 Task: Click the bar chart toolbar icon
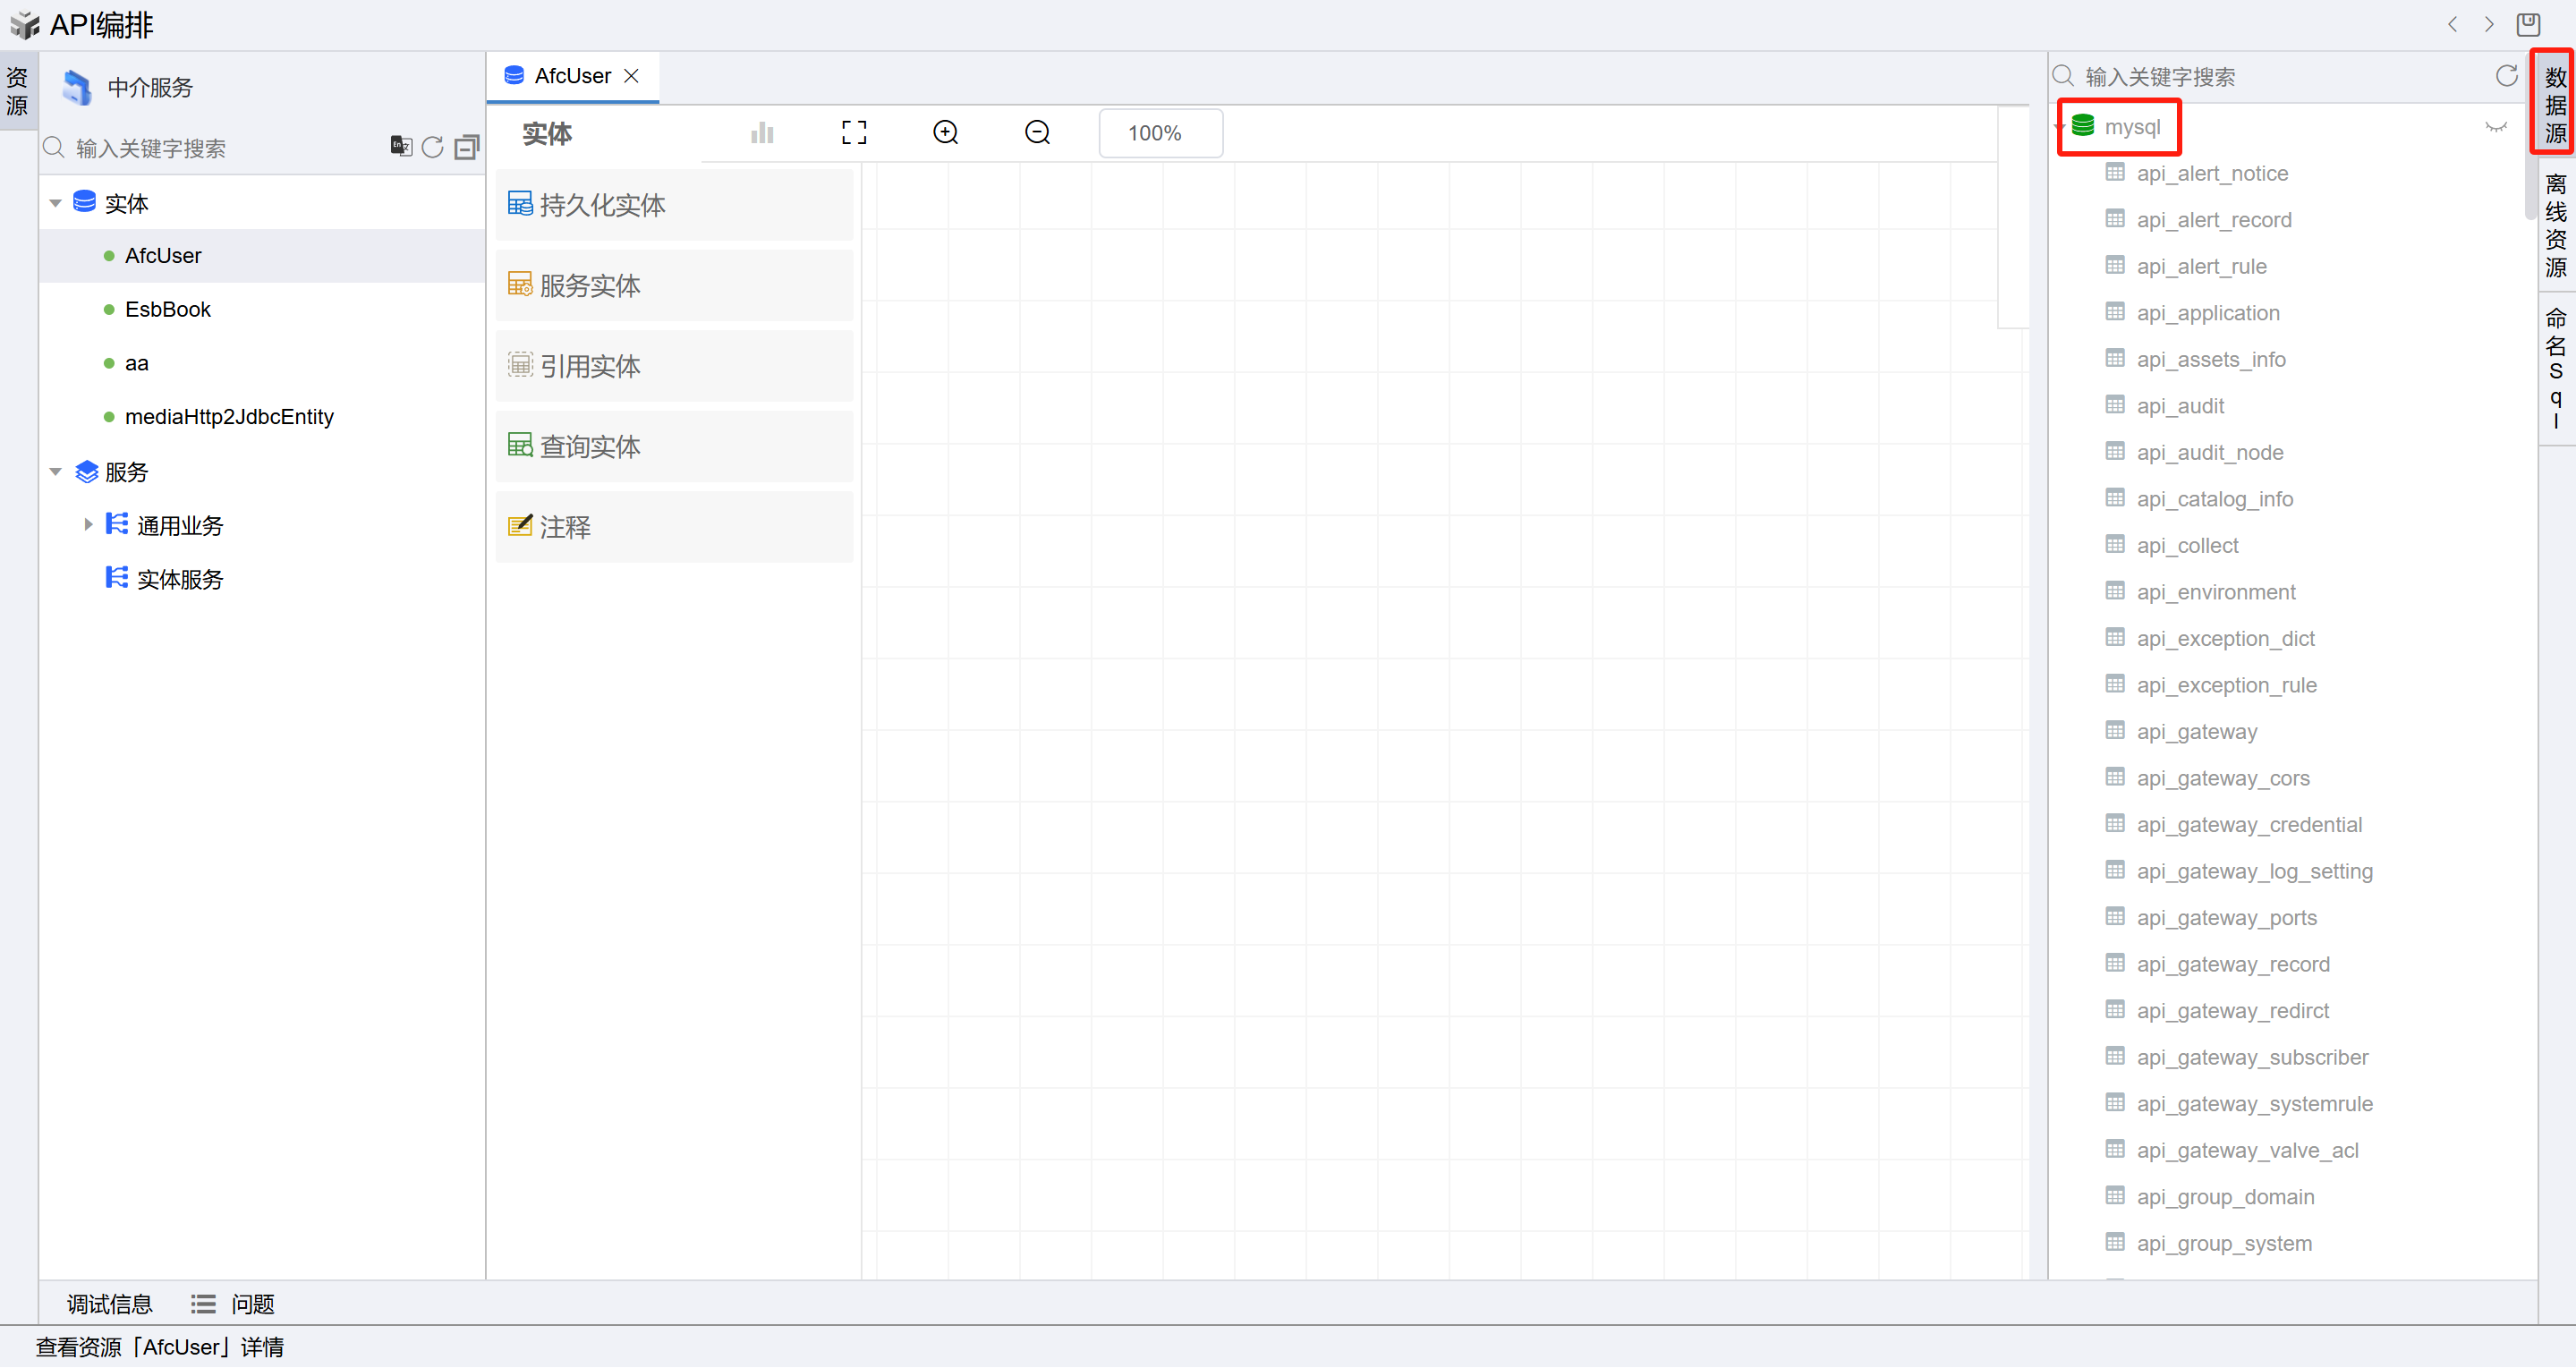coord(762,133)
